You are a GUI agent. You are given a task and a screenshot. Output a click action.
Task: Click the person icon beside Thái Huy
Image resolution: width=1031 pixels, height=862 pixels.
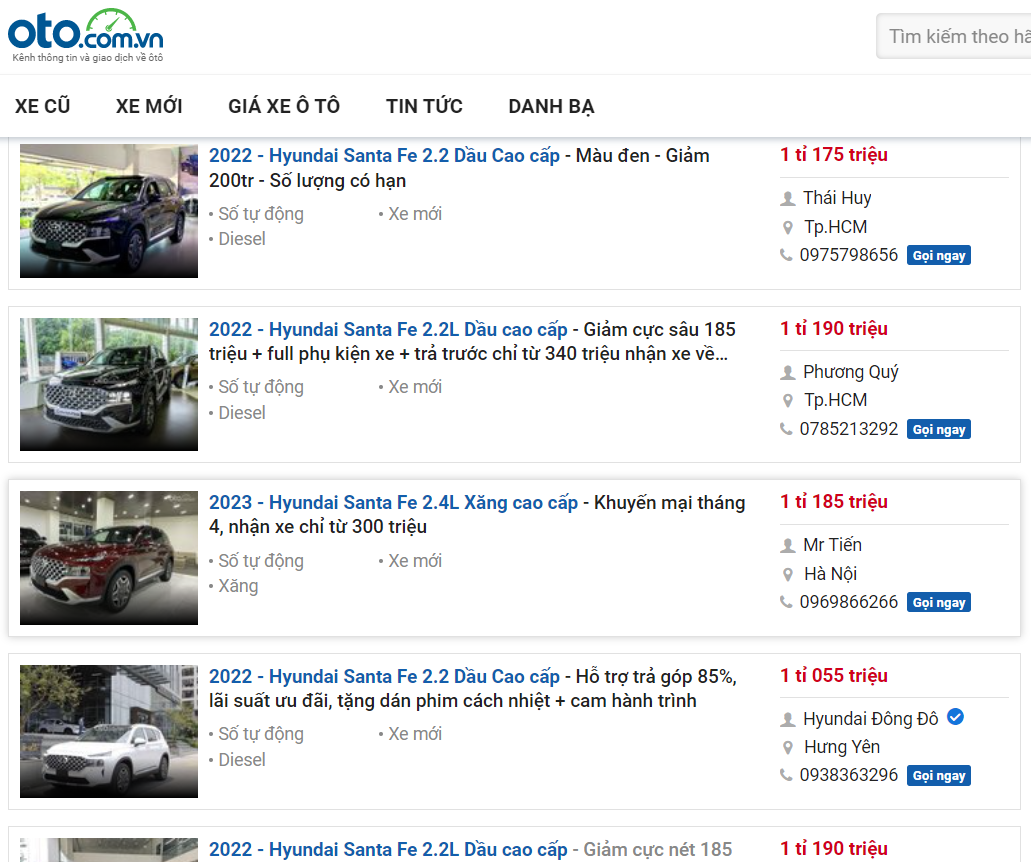[x=788, y=198]
